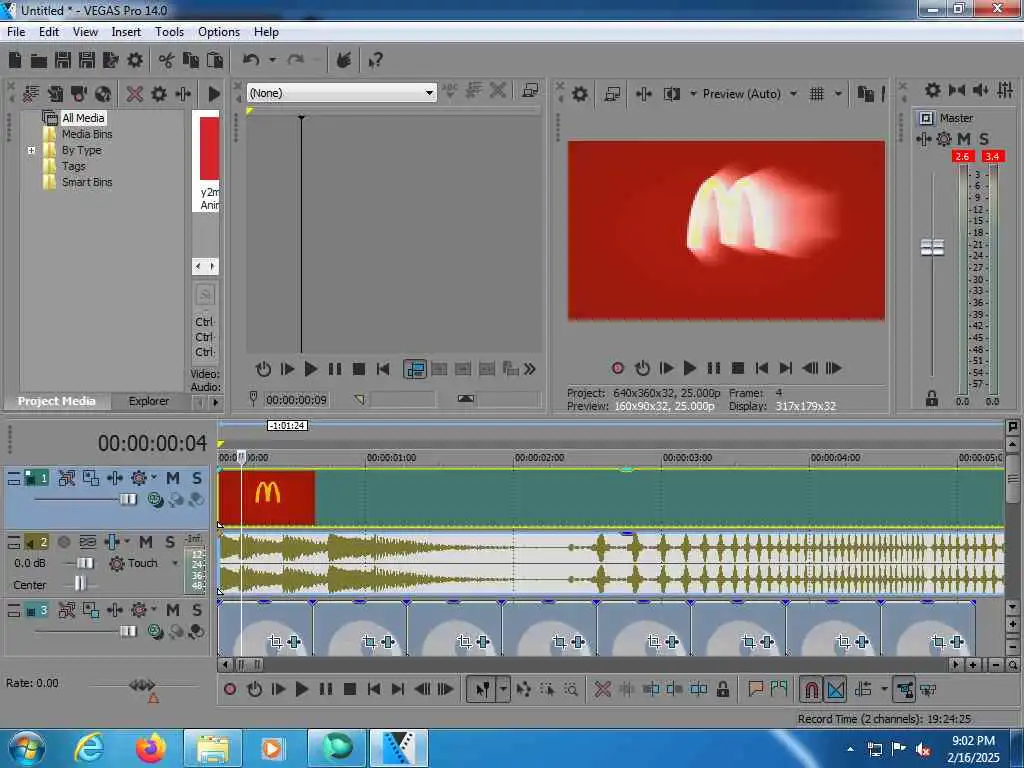Open auto ripple dropdown arrow
This screenshot has height=768, width=1024.
pyautogui.click(x=884, y=689)
